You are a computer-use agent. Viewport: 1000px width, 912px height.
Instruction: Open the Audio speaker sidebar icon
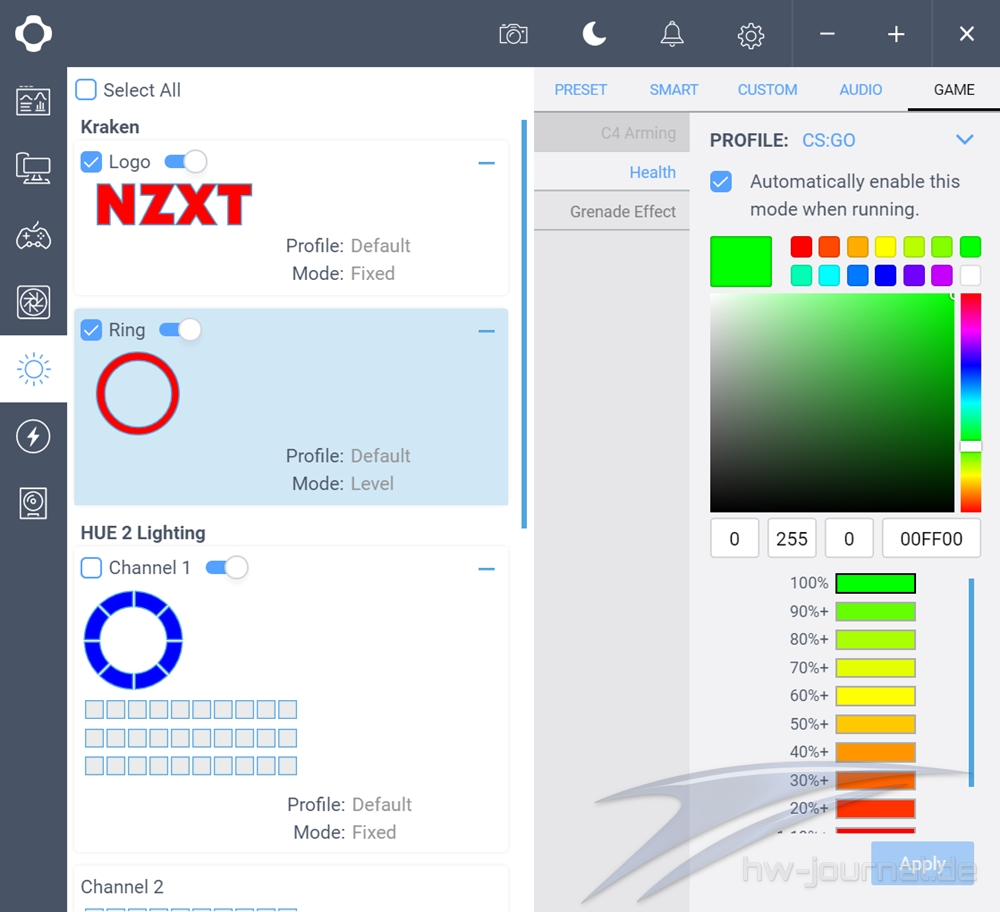(33, 503)
